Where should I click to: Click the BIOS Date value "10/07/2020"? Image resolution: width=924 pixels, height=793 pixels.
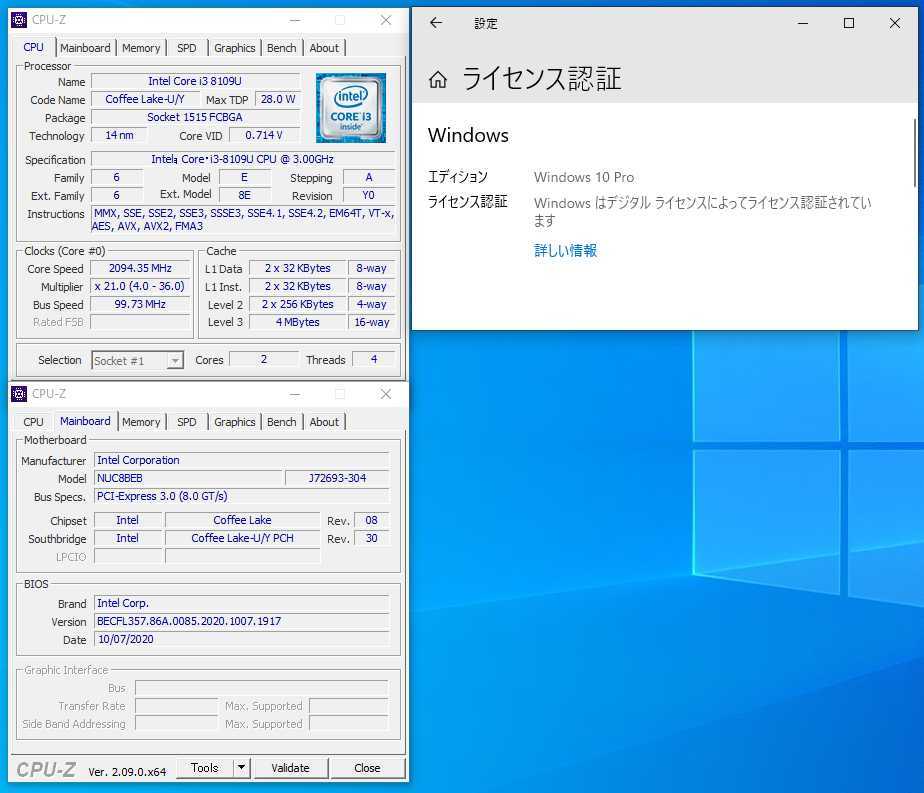[x=242, y=639]
